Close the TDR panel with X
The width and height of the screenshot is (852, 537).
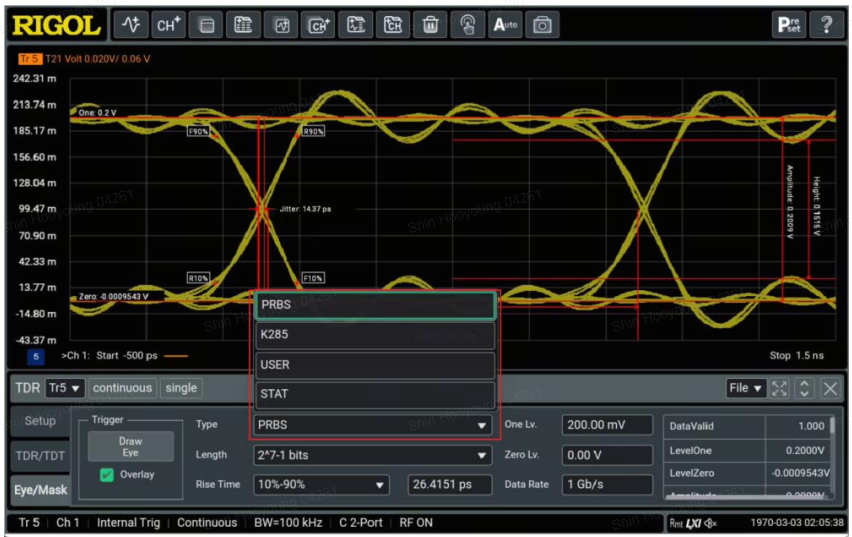tap(830, 388)
